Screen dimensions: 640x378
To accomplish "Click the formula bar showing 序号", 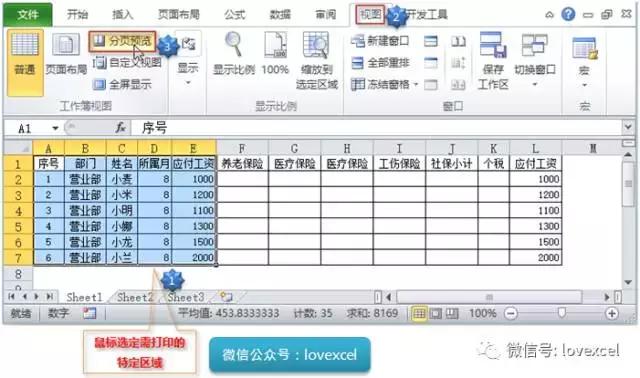I will [376, 128].
